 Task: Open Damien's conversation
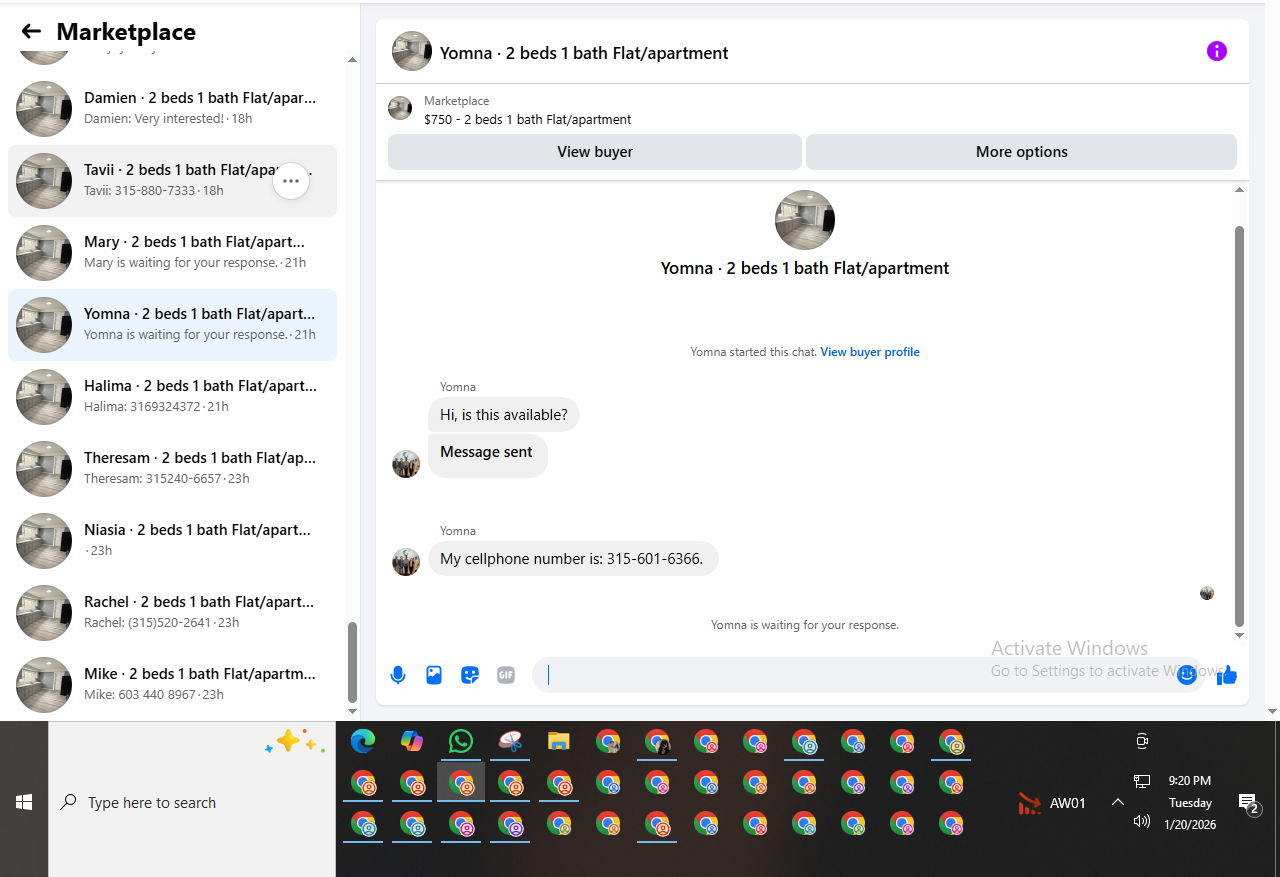(x=172, y=109)
